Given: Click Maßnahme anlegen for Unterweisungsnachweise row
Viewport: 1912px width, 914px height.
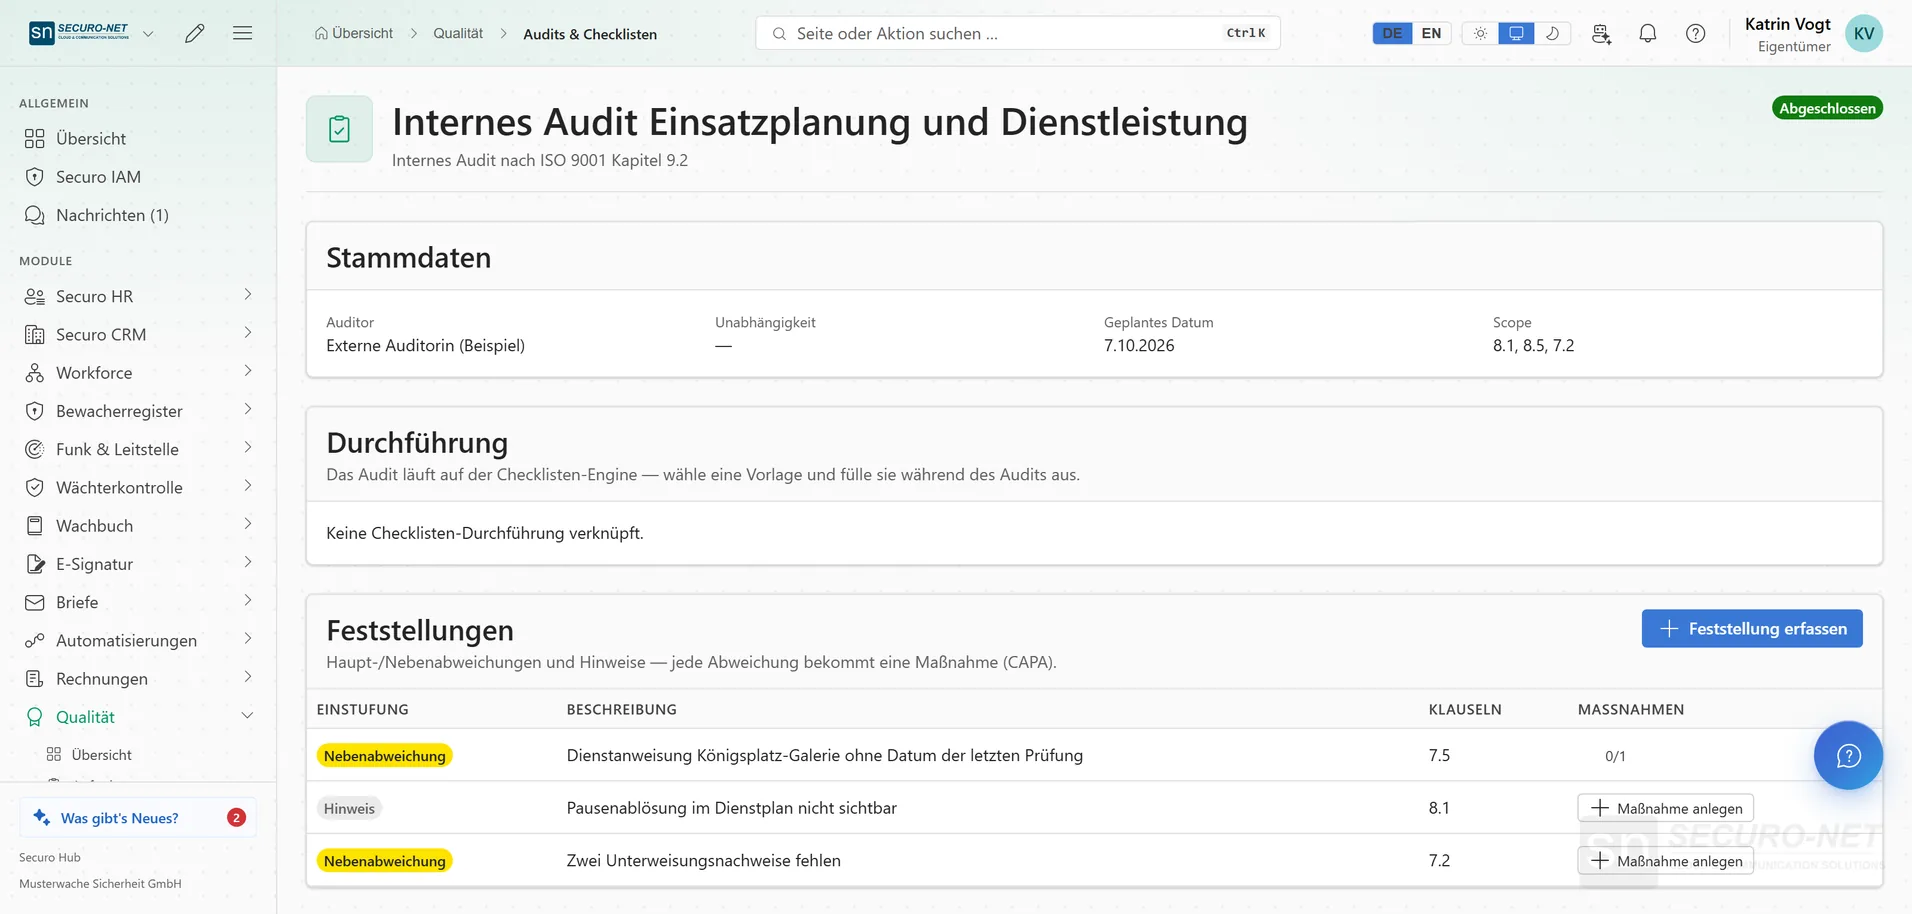Looking at the screenshot, I should pyautogui.click(x=1665, y=861).
